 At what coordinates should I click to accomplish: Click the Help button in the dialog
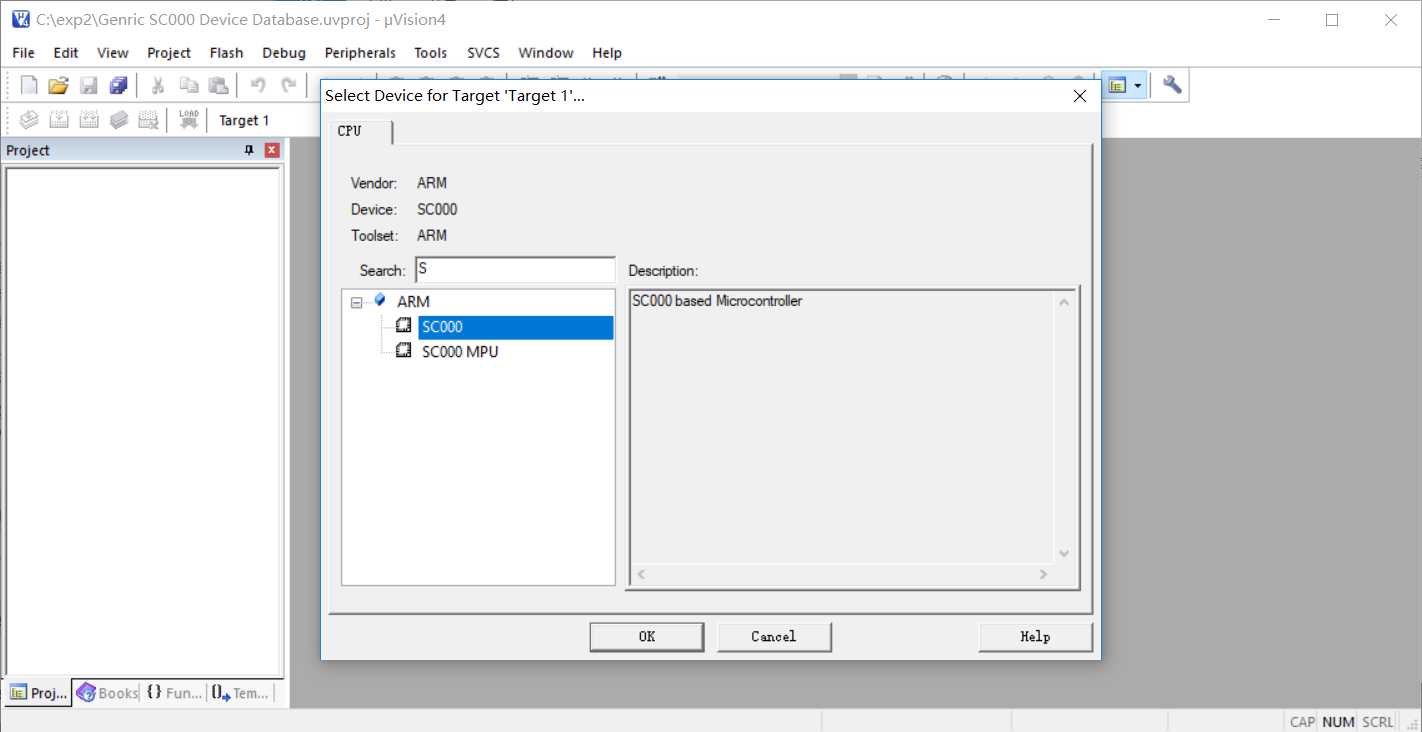[x=1035, y=637]
